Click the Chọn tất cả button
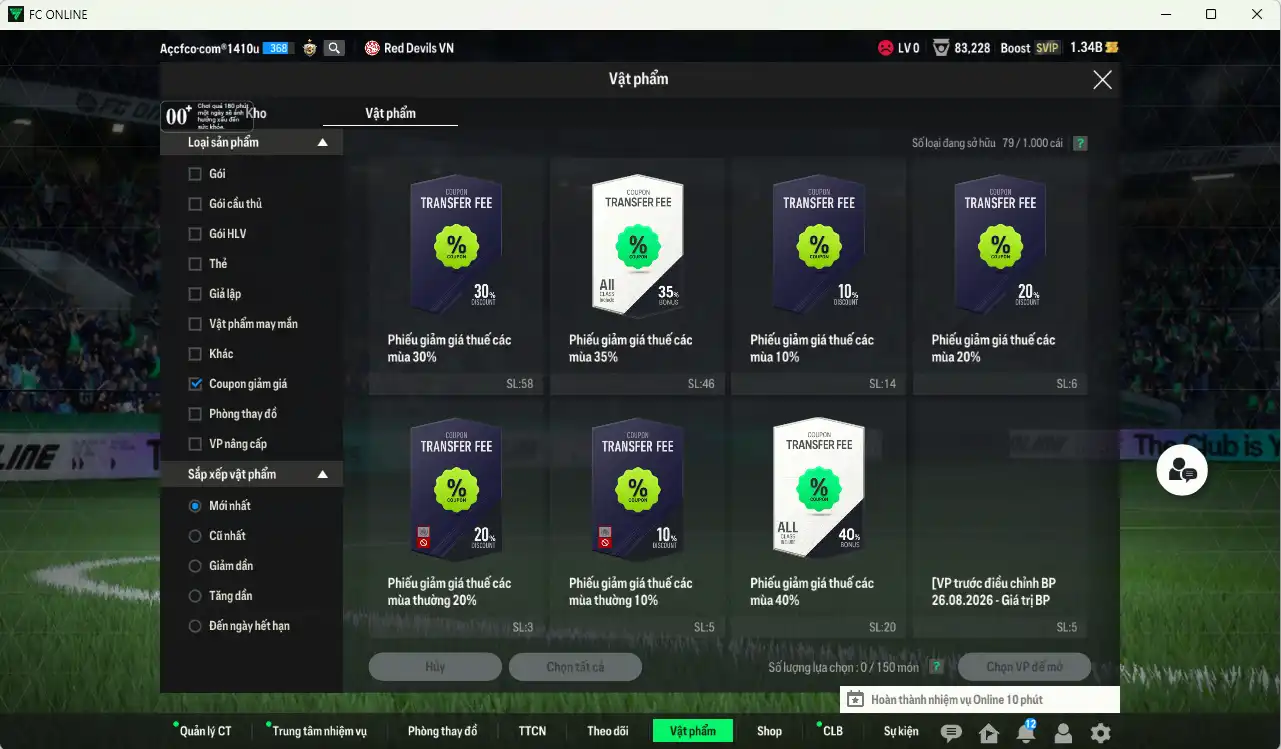The image size is (1281, 749). [x=575, y=667]
